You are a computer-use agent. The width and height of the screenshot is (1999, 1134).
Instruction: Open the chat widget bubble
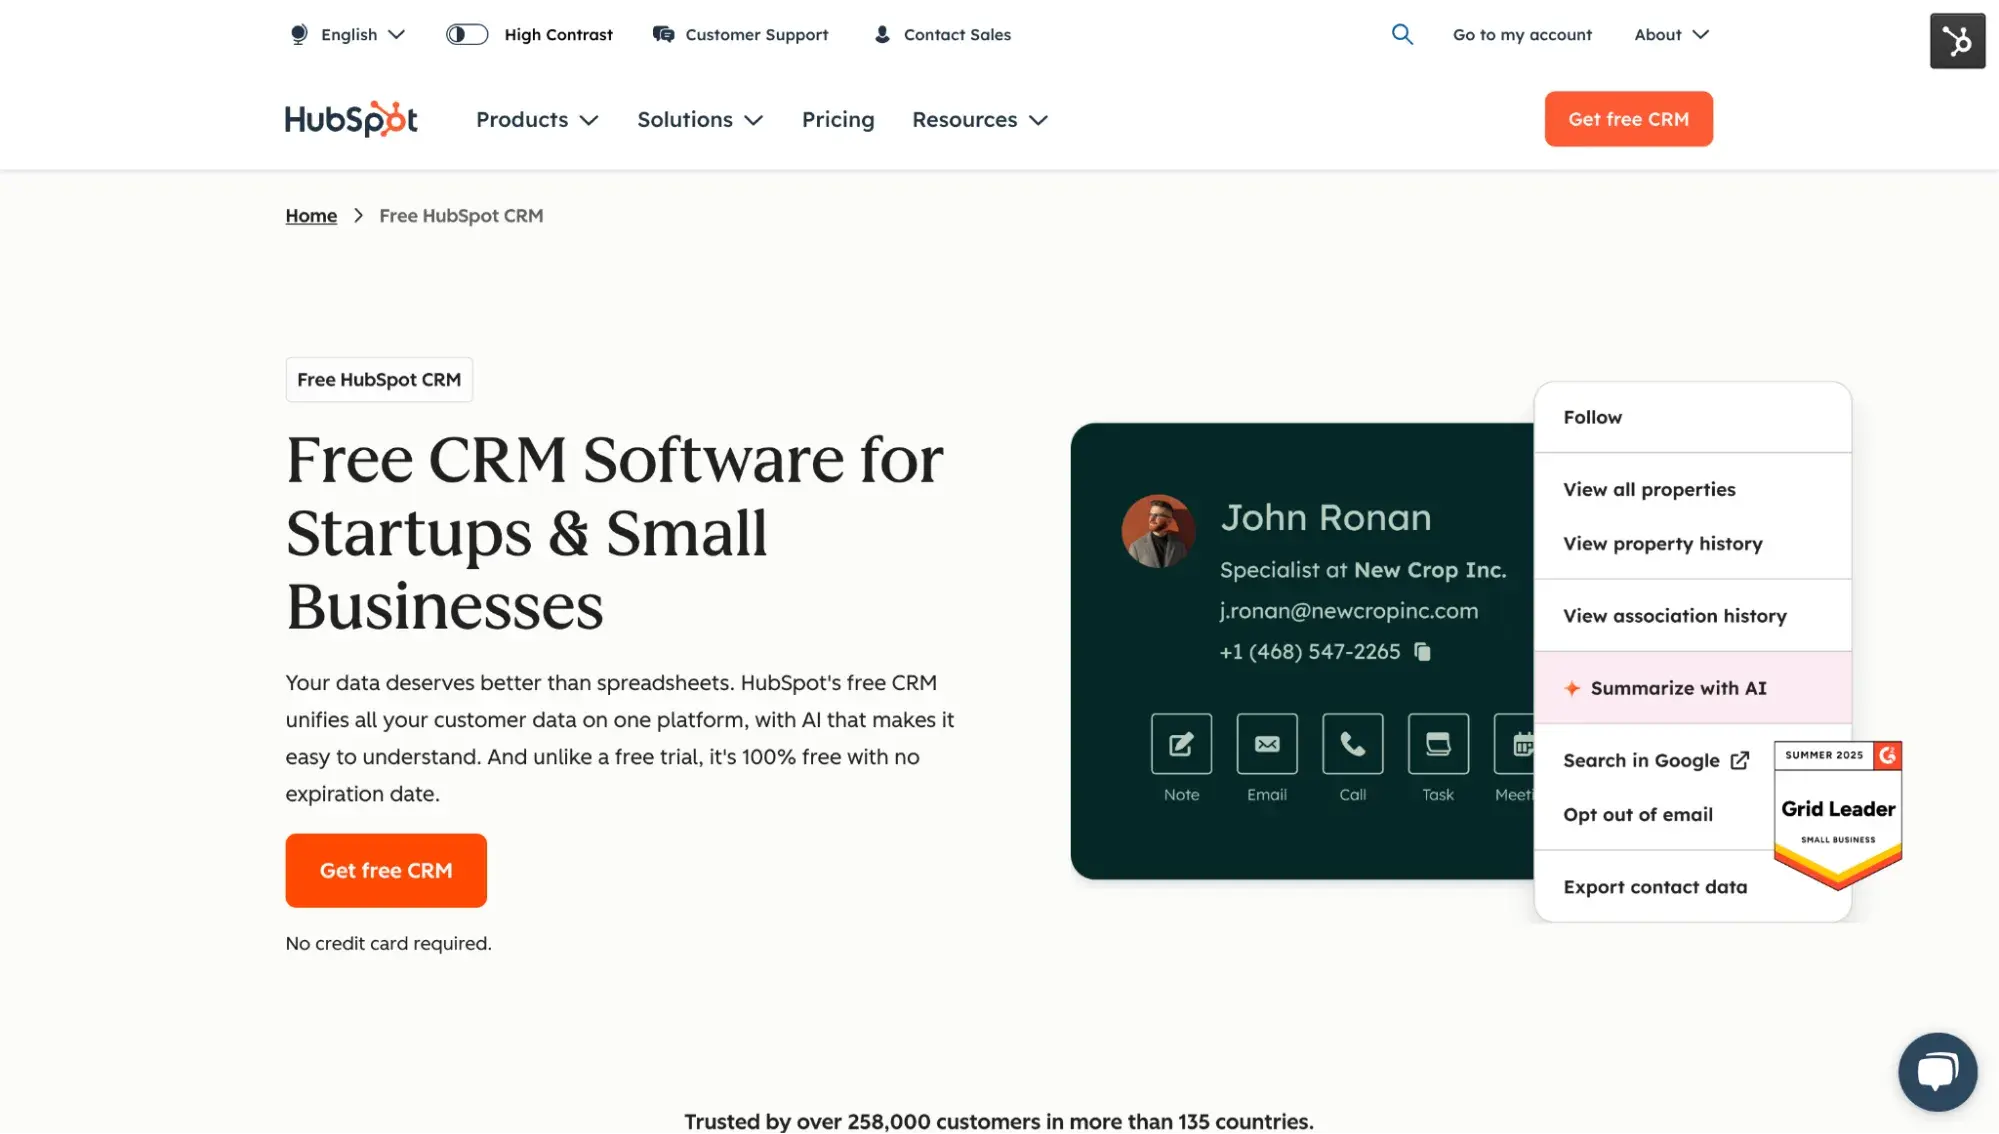1937,1072
